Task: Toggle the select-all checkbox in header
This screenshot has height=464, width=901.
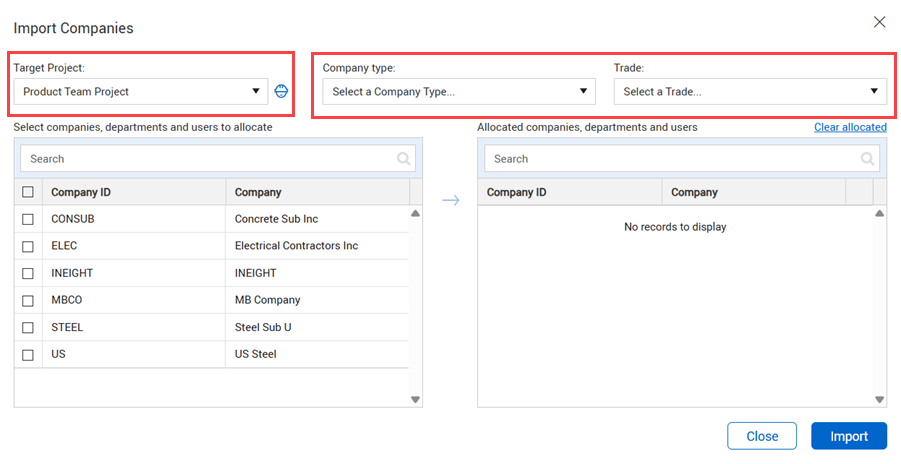Action: pyautogui.click(x=28, y=192)
